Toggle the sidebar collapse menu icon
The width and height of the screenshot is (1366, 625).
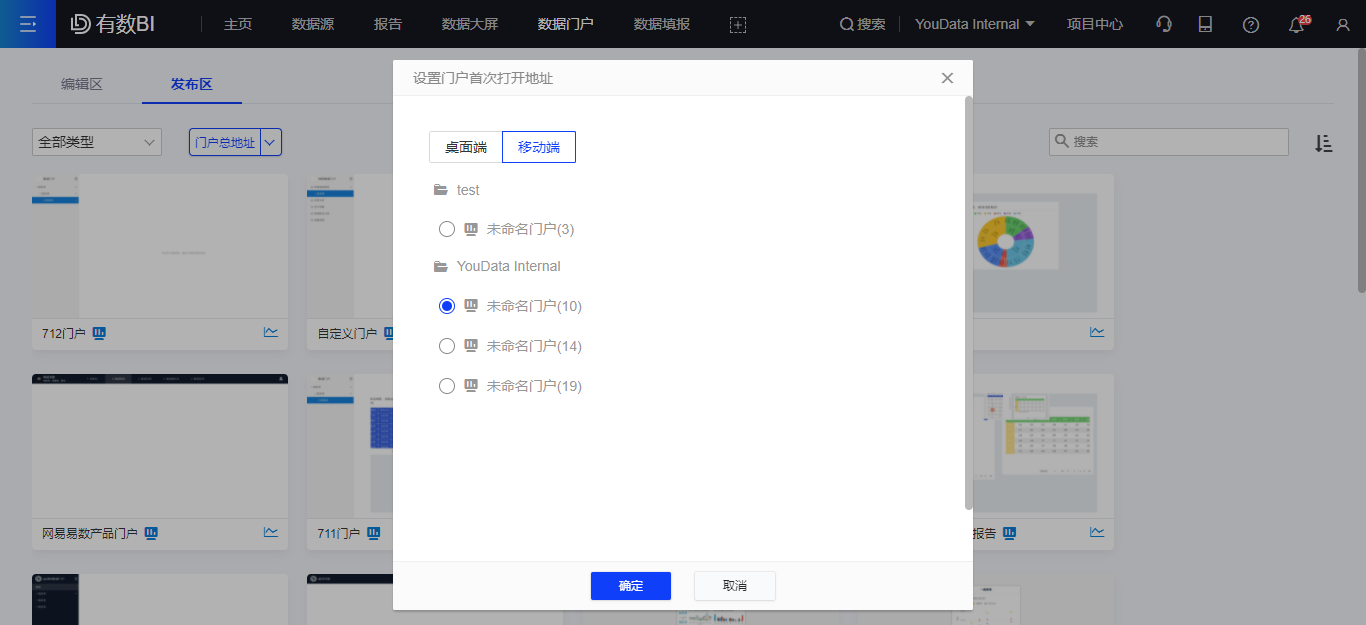click(28, 24)
